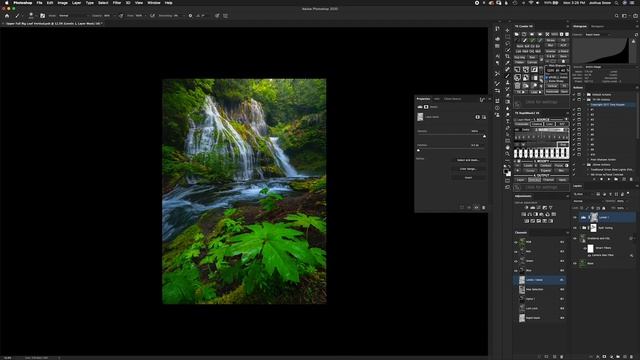Select the Gradient tool
Screen dimensions: 640x360
coord(507,102)
